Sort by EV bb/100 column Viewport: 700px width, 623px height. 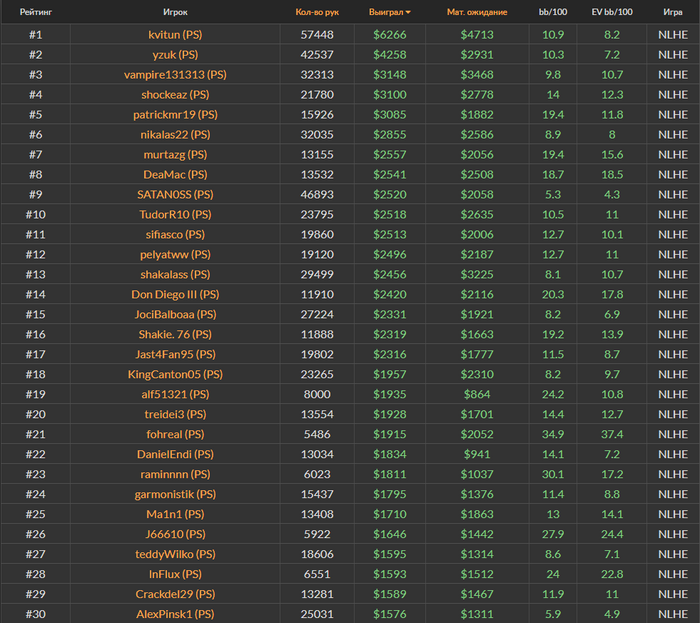612,12
